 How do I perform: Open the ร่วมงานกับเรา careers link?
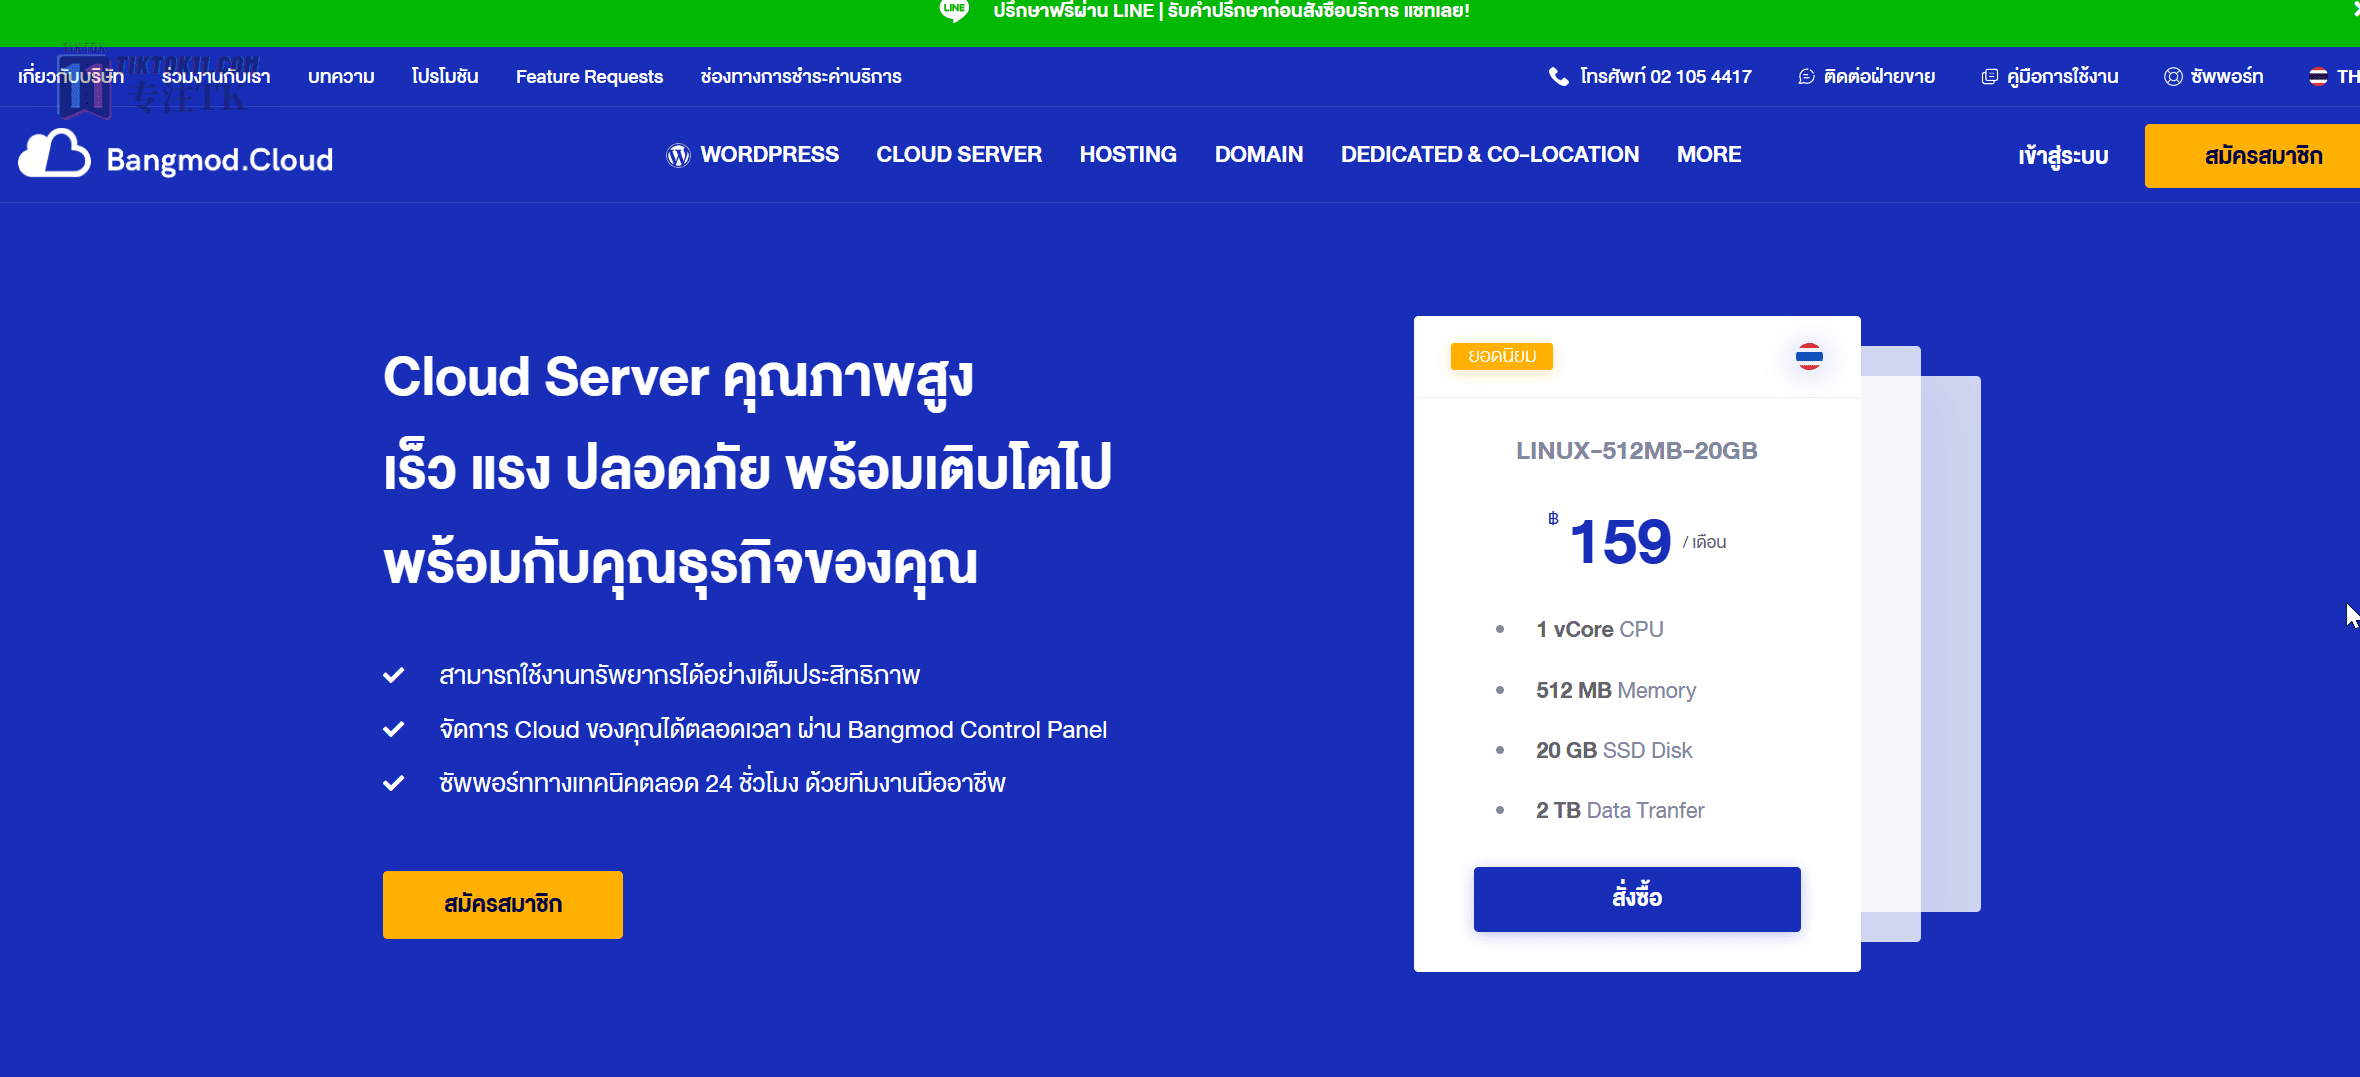click(216, 77)
